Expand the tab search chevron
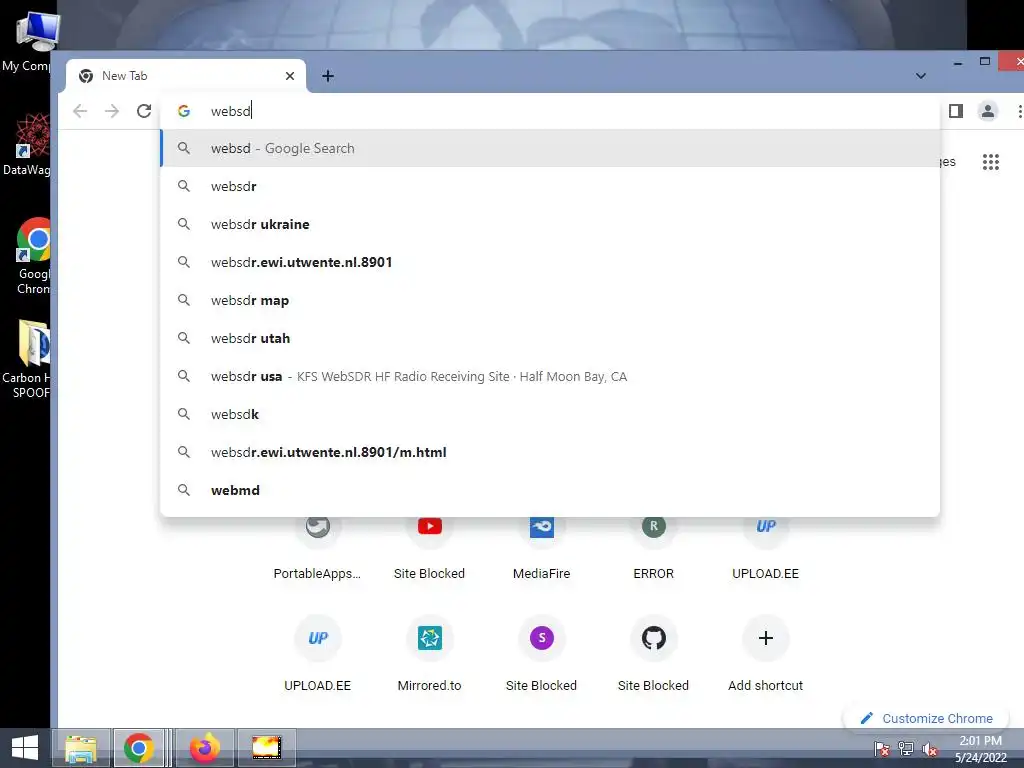1024x768 pixels. click(921, 76)
